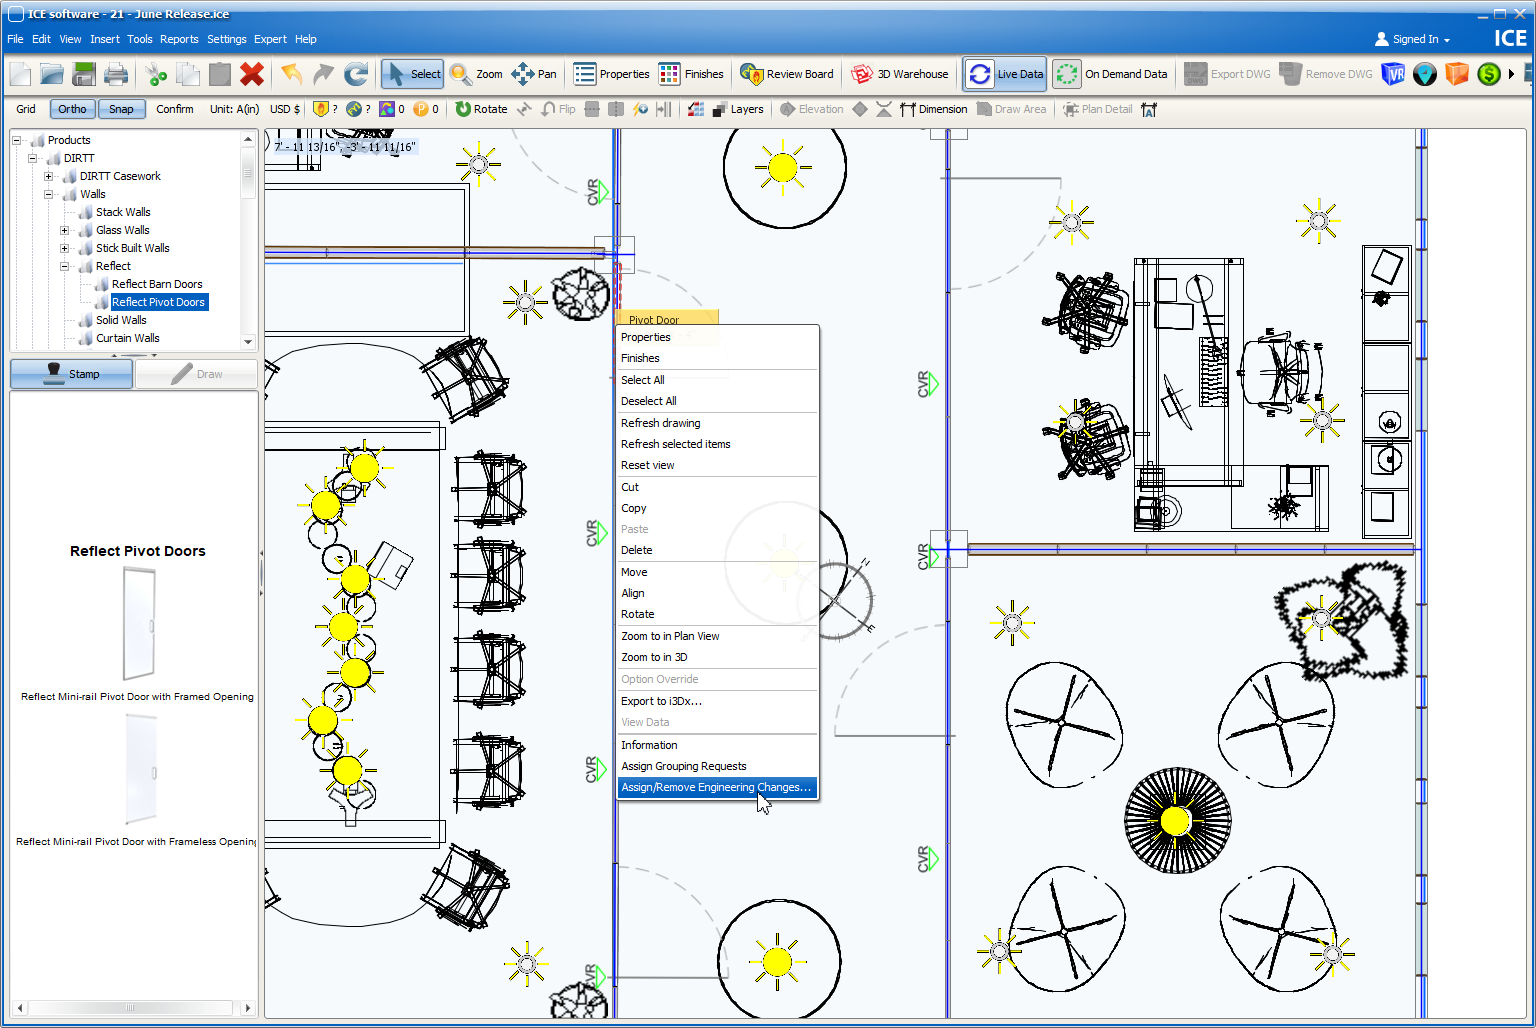
Task: Open the Expert menu
Action: 270,39
